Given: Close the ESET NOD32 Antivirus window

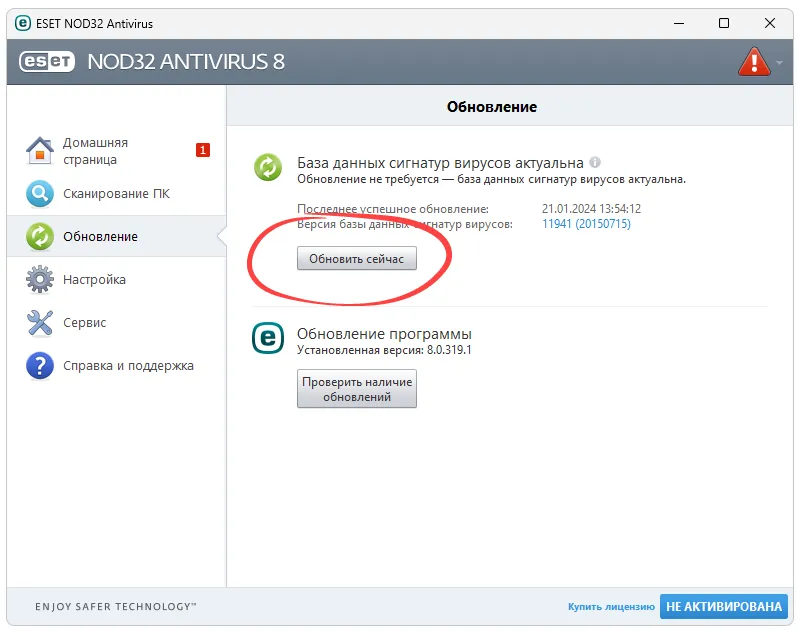Looking at the screenshot, I should pos(770,23).
